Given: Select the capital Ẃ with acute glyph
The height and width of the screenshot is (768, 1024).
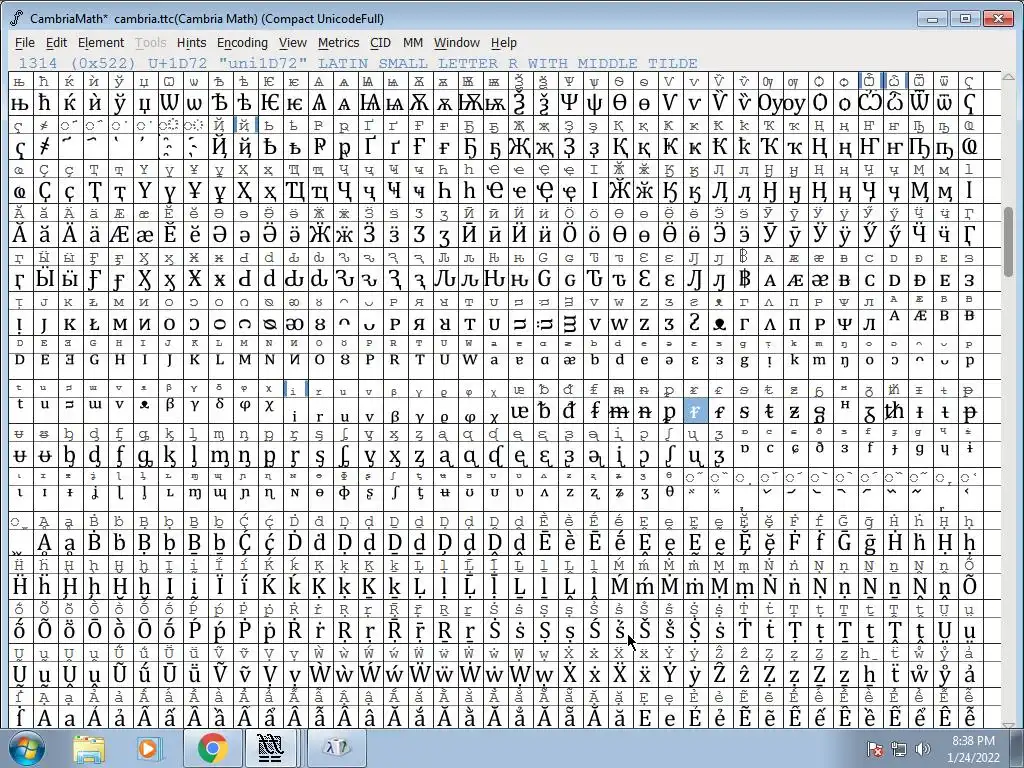Looking at the screenshot, I should tap(370, 674).
